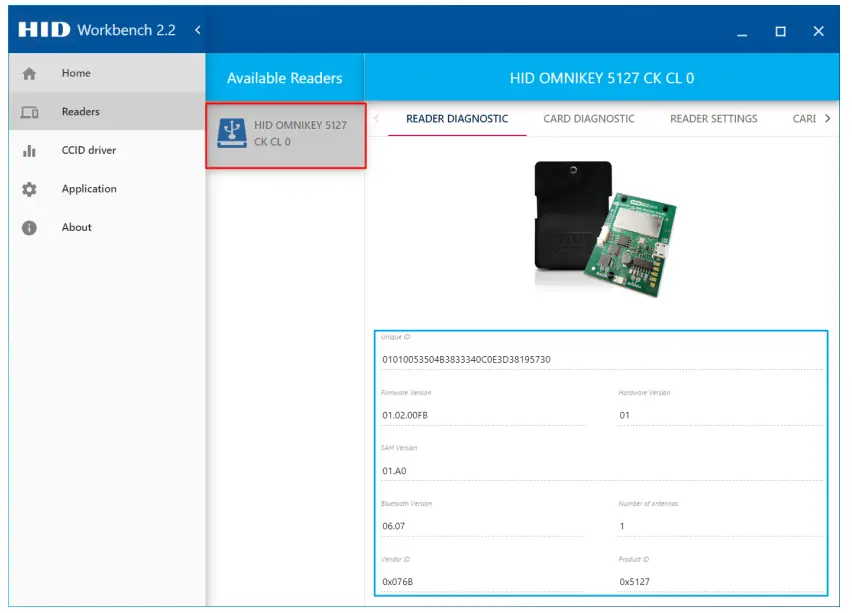Click the Workbench 2.2 title text
The width and height of the screenshot is (852, 613).
(x=127, y=30)
